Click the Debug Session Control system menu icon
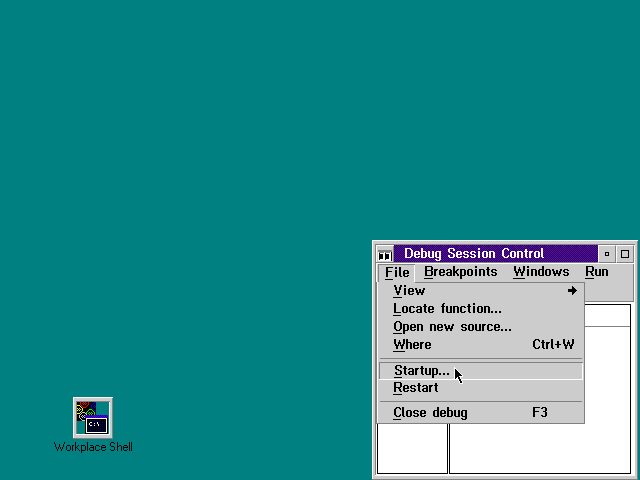This screenshot has height=480, width=640. (384, 254)
